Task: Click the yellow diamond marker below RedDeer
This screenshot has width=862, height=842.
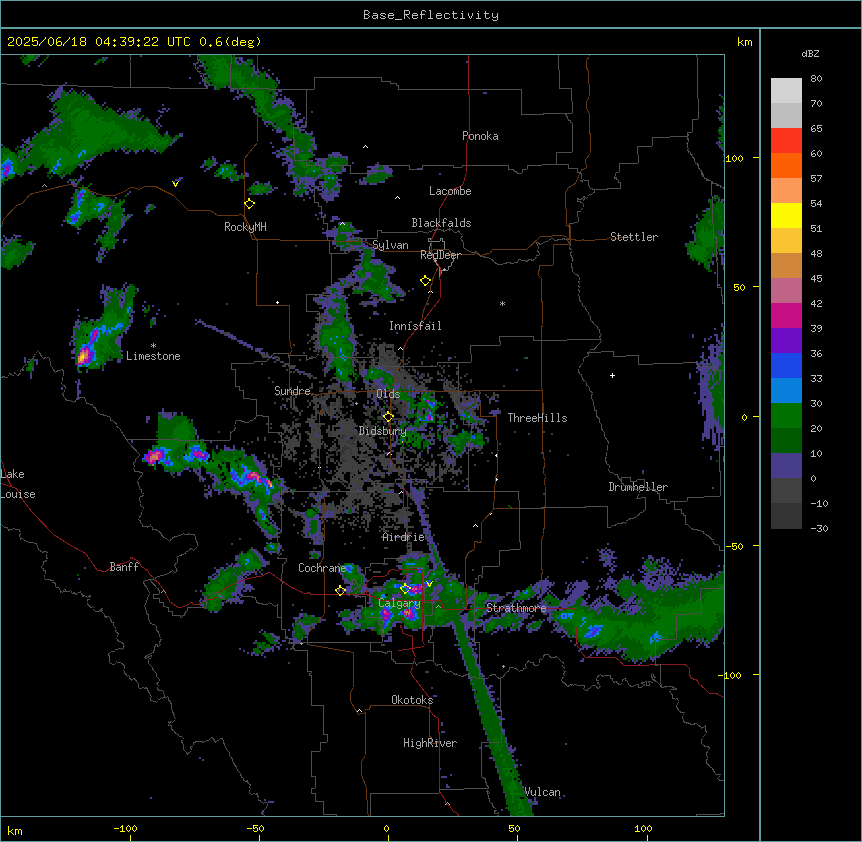Action: [426, 281]
